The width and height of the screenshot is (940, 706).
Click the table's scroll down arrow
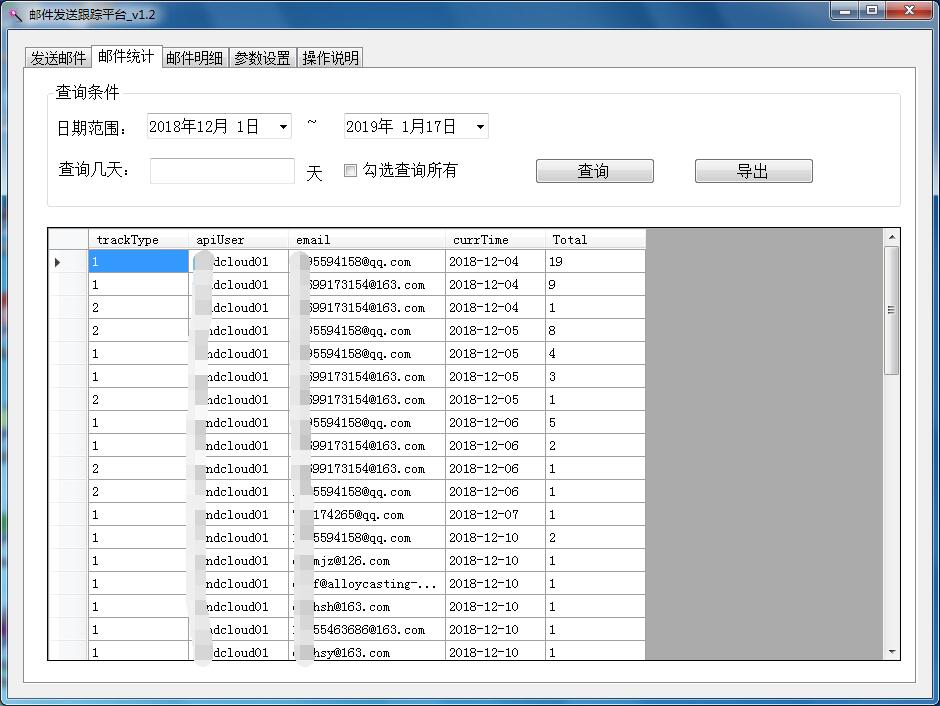pos(892,652)
